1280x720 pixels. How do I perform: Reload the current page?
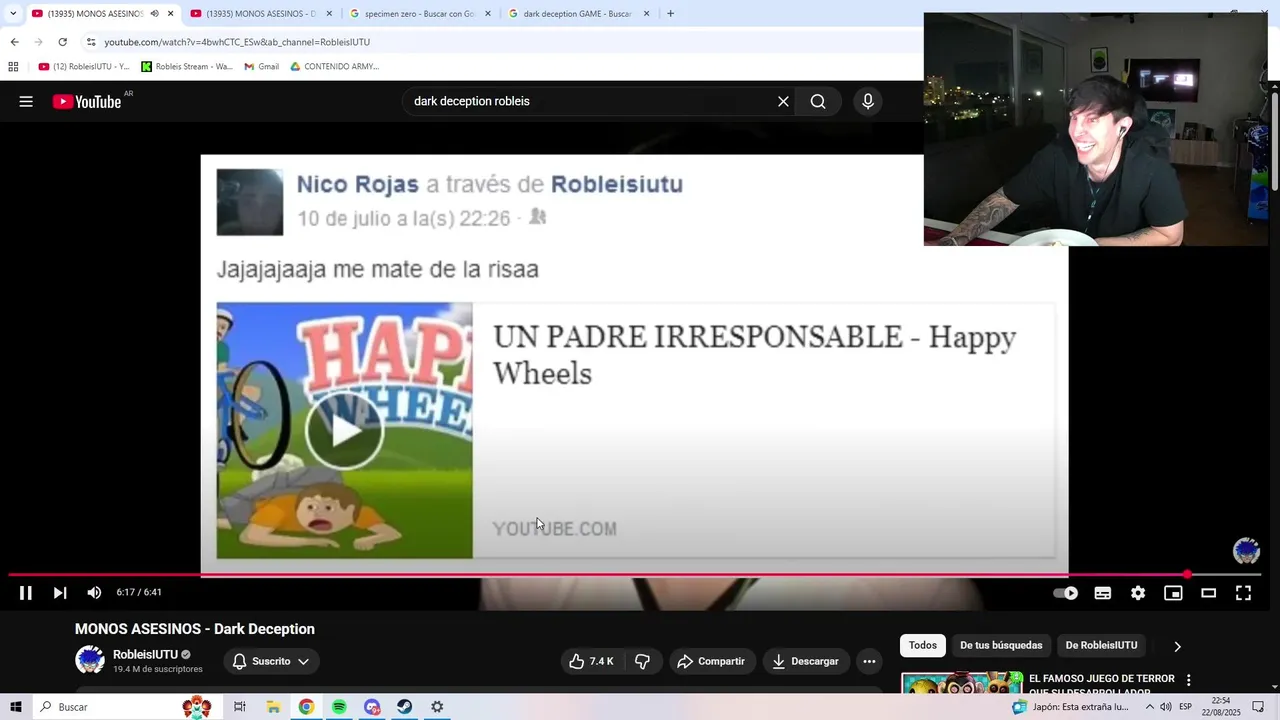[x=62, y=42]
